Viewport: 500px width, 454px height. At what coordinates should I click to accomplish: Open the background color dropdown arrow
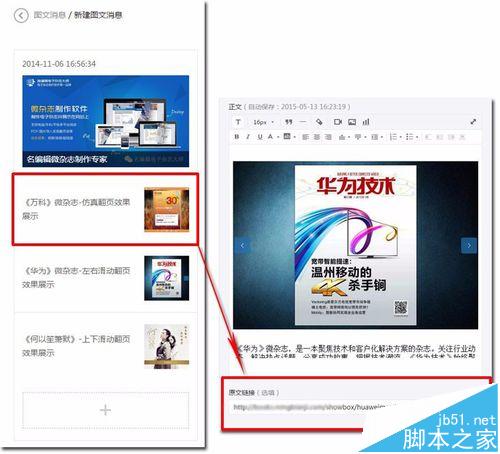[x=295, y=137]
